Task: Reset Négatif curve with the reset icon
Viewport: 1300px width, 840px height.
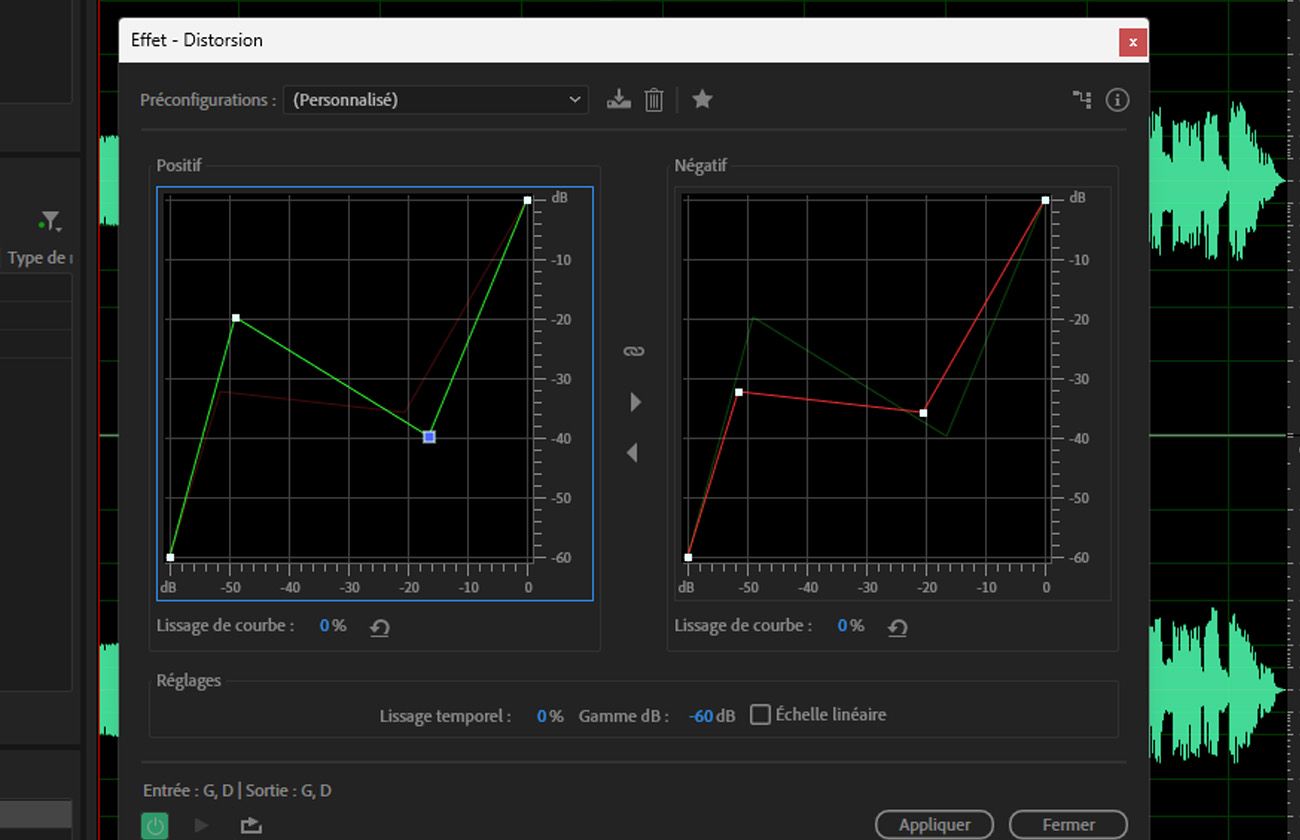Action: (x=897, y=628)
